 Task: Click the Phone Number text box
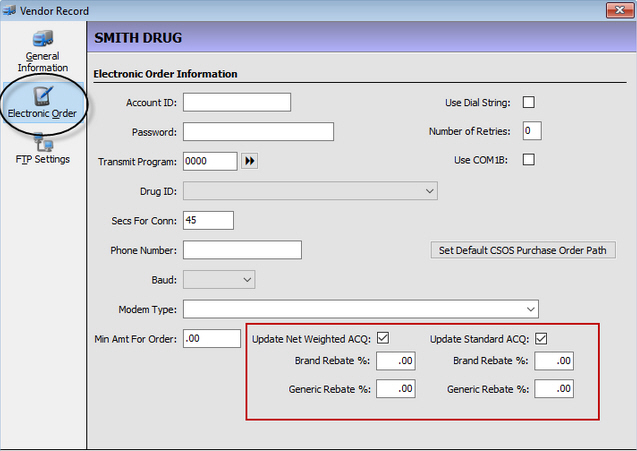coord(243,250)
